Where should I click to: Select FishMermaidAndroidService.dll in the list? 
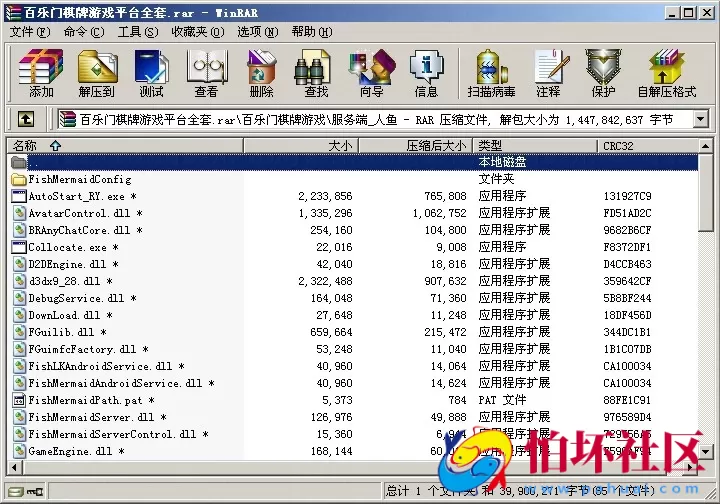coord(121,383)
